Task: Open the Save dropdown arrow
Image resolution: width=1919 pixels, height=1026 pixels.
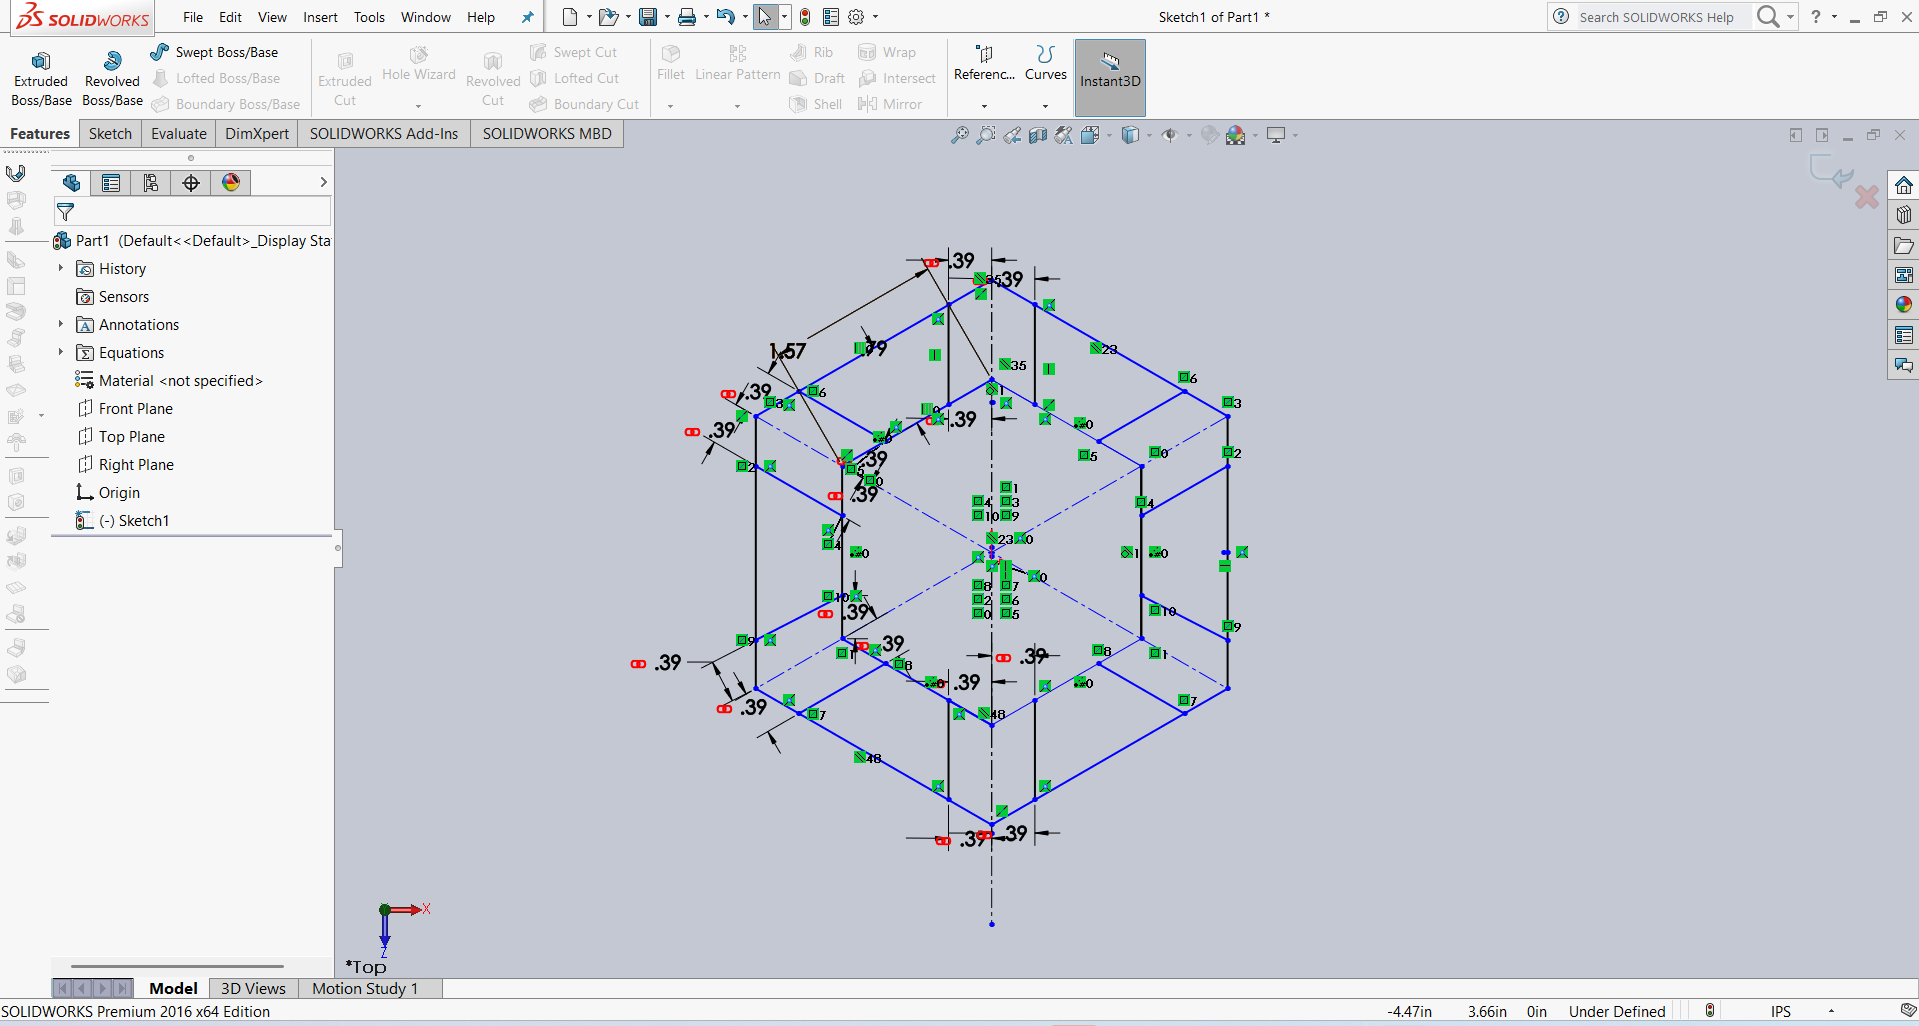Action: click(x=667, y=17)
